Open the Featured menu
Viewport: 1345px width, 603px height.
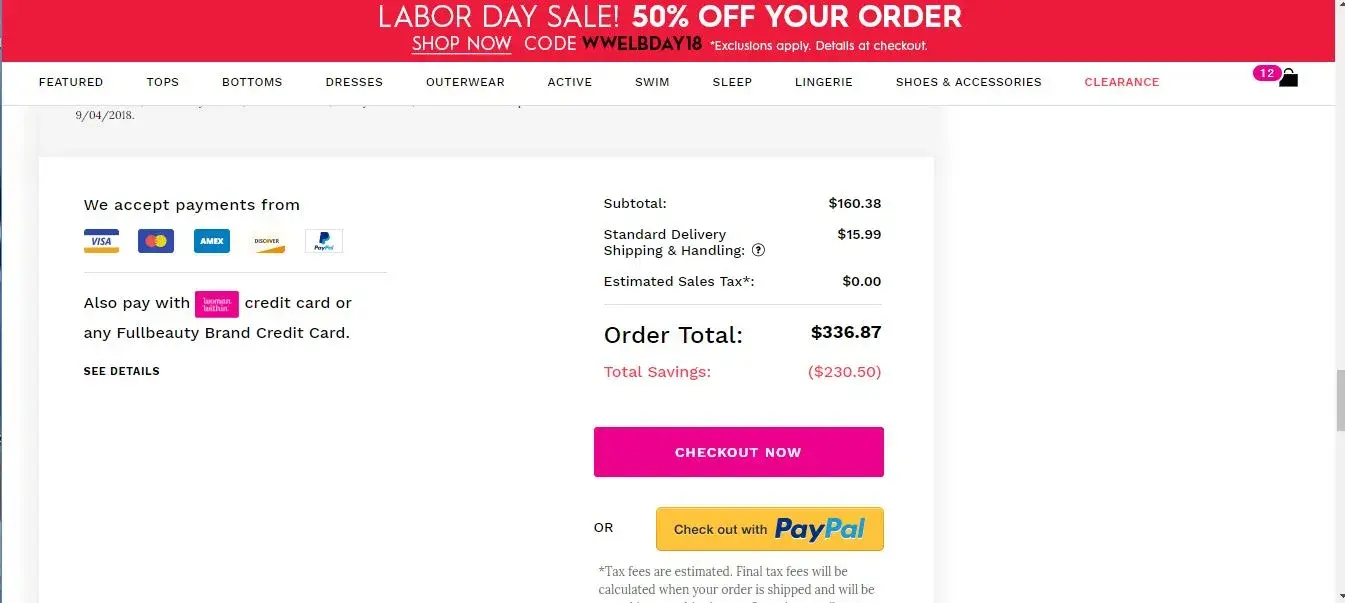71,82
